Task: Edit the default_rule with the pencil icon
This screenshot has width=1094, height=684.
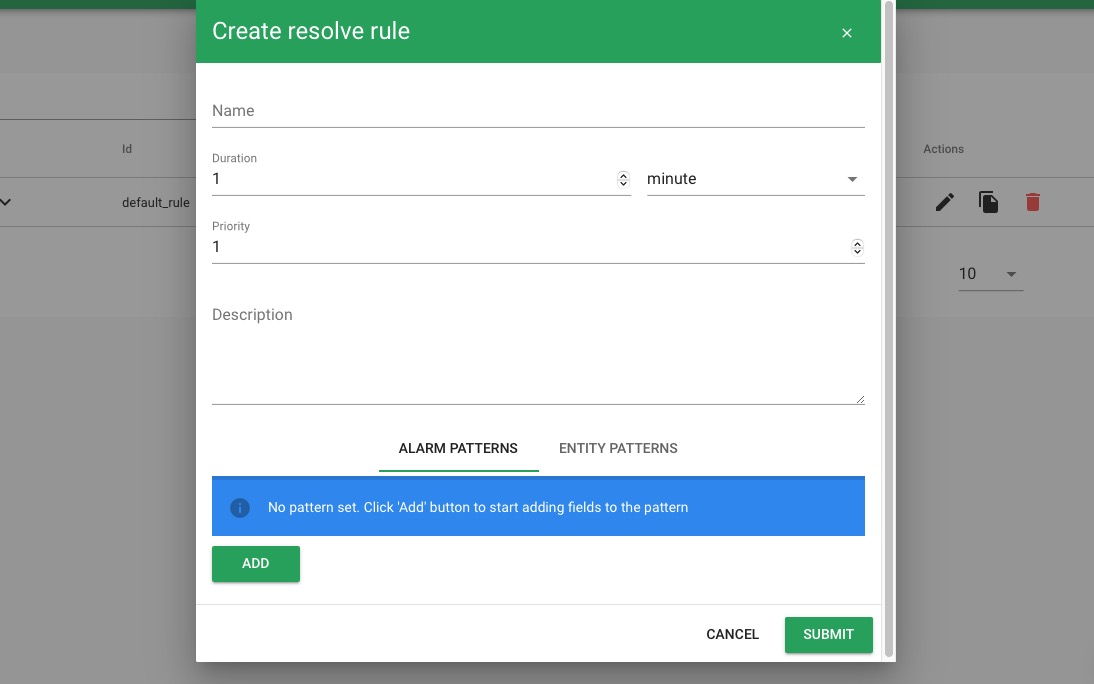Action: click(944, 202)
